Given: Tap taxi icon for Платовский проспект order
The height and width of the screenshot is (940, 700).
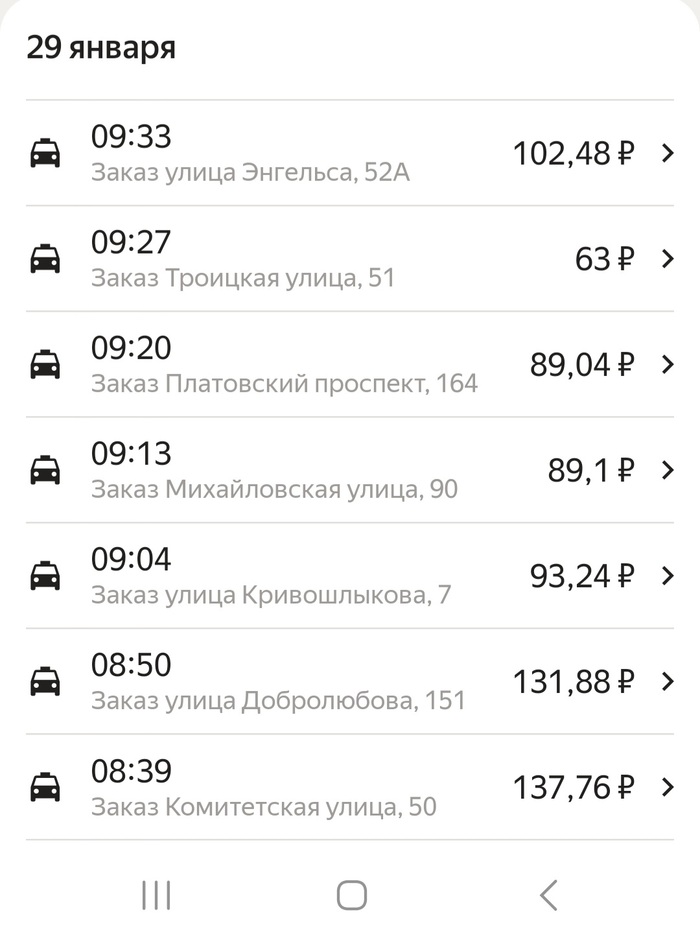Looking at the screenshot, I should tap(45, 365).
